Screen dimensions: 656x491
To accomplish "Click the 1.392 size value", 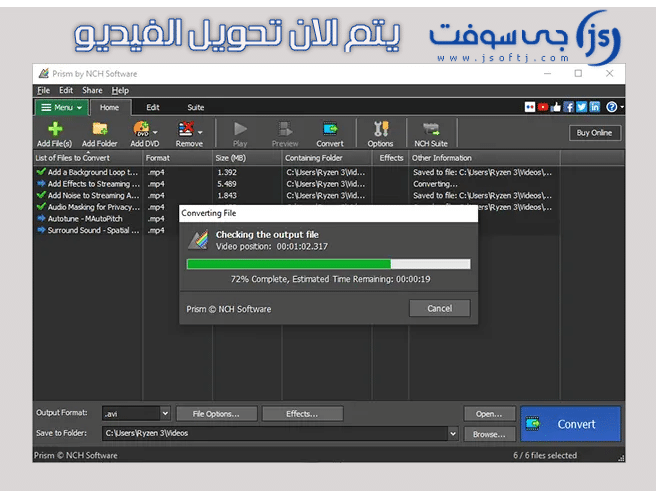I will [227, 172].
